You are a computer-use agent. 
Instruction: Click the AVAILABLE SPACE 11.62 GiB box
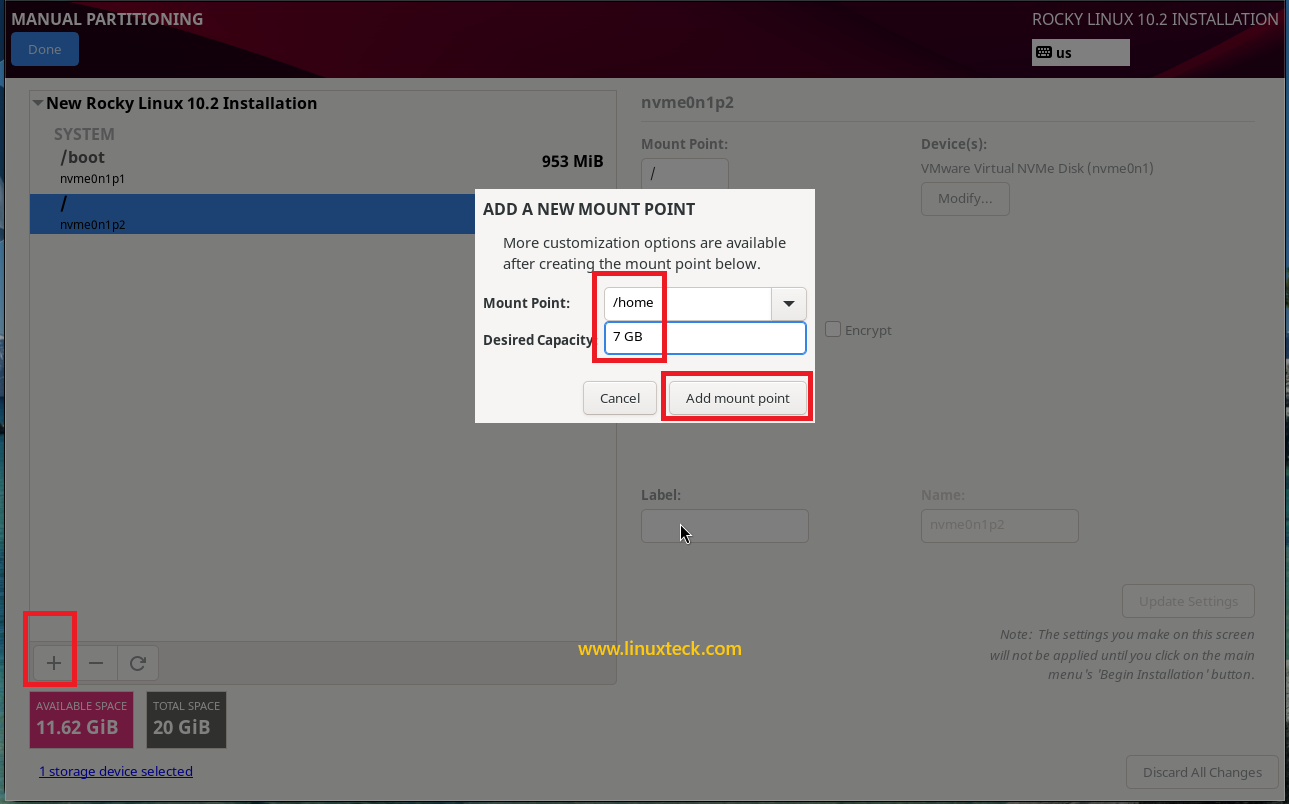tap(83, 720)
